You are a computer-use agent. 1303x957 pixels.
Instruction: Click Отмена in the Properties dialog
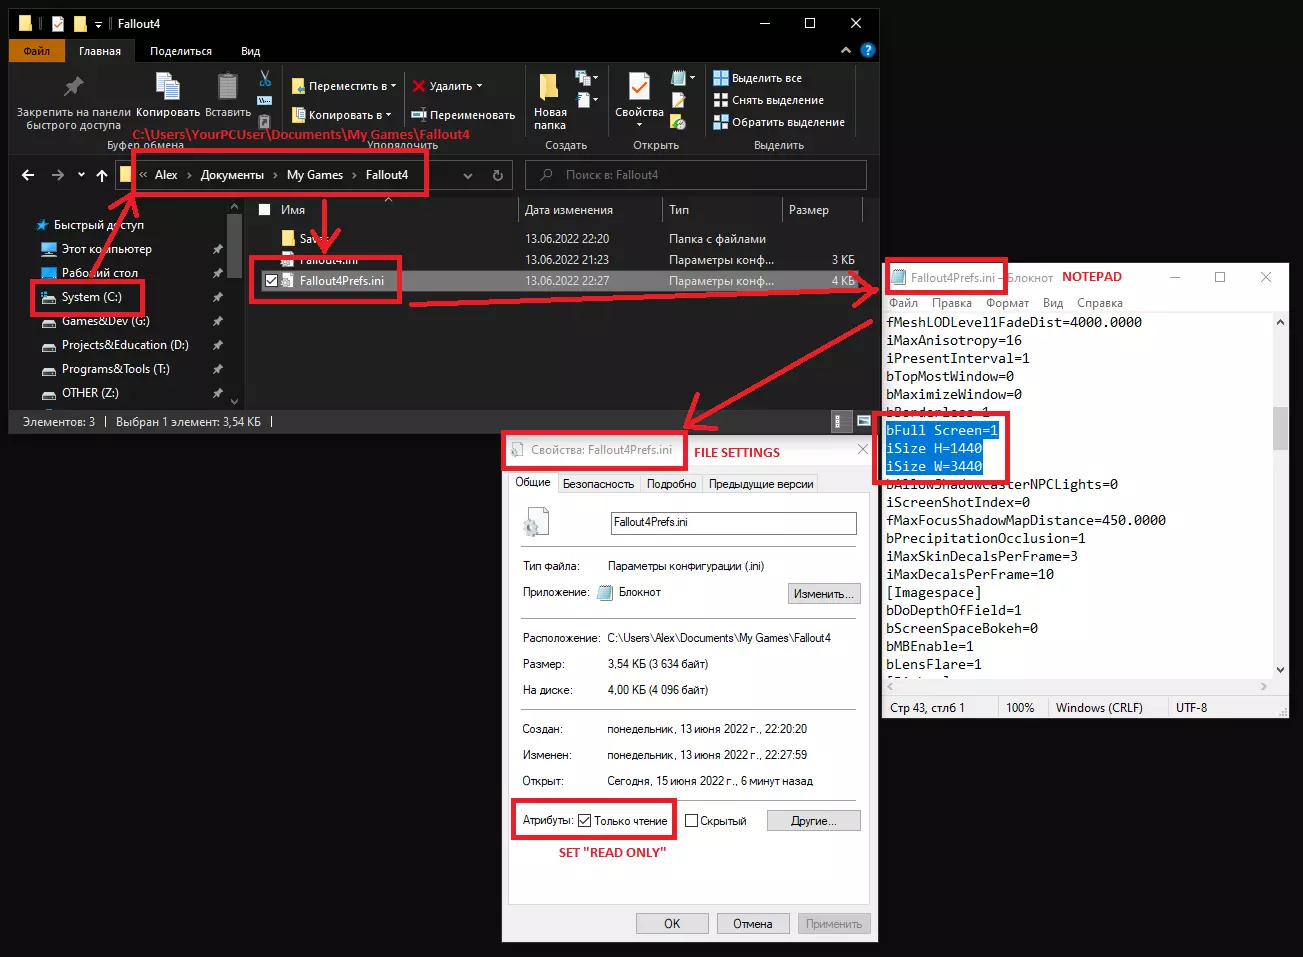tap(753, 924)
